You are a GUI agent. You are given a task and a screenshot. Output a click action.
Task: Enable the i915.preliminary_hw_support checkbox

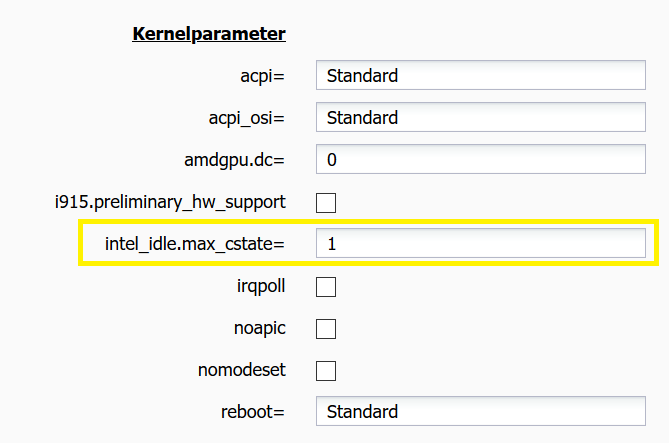326,203
